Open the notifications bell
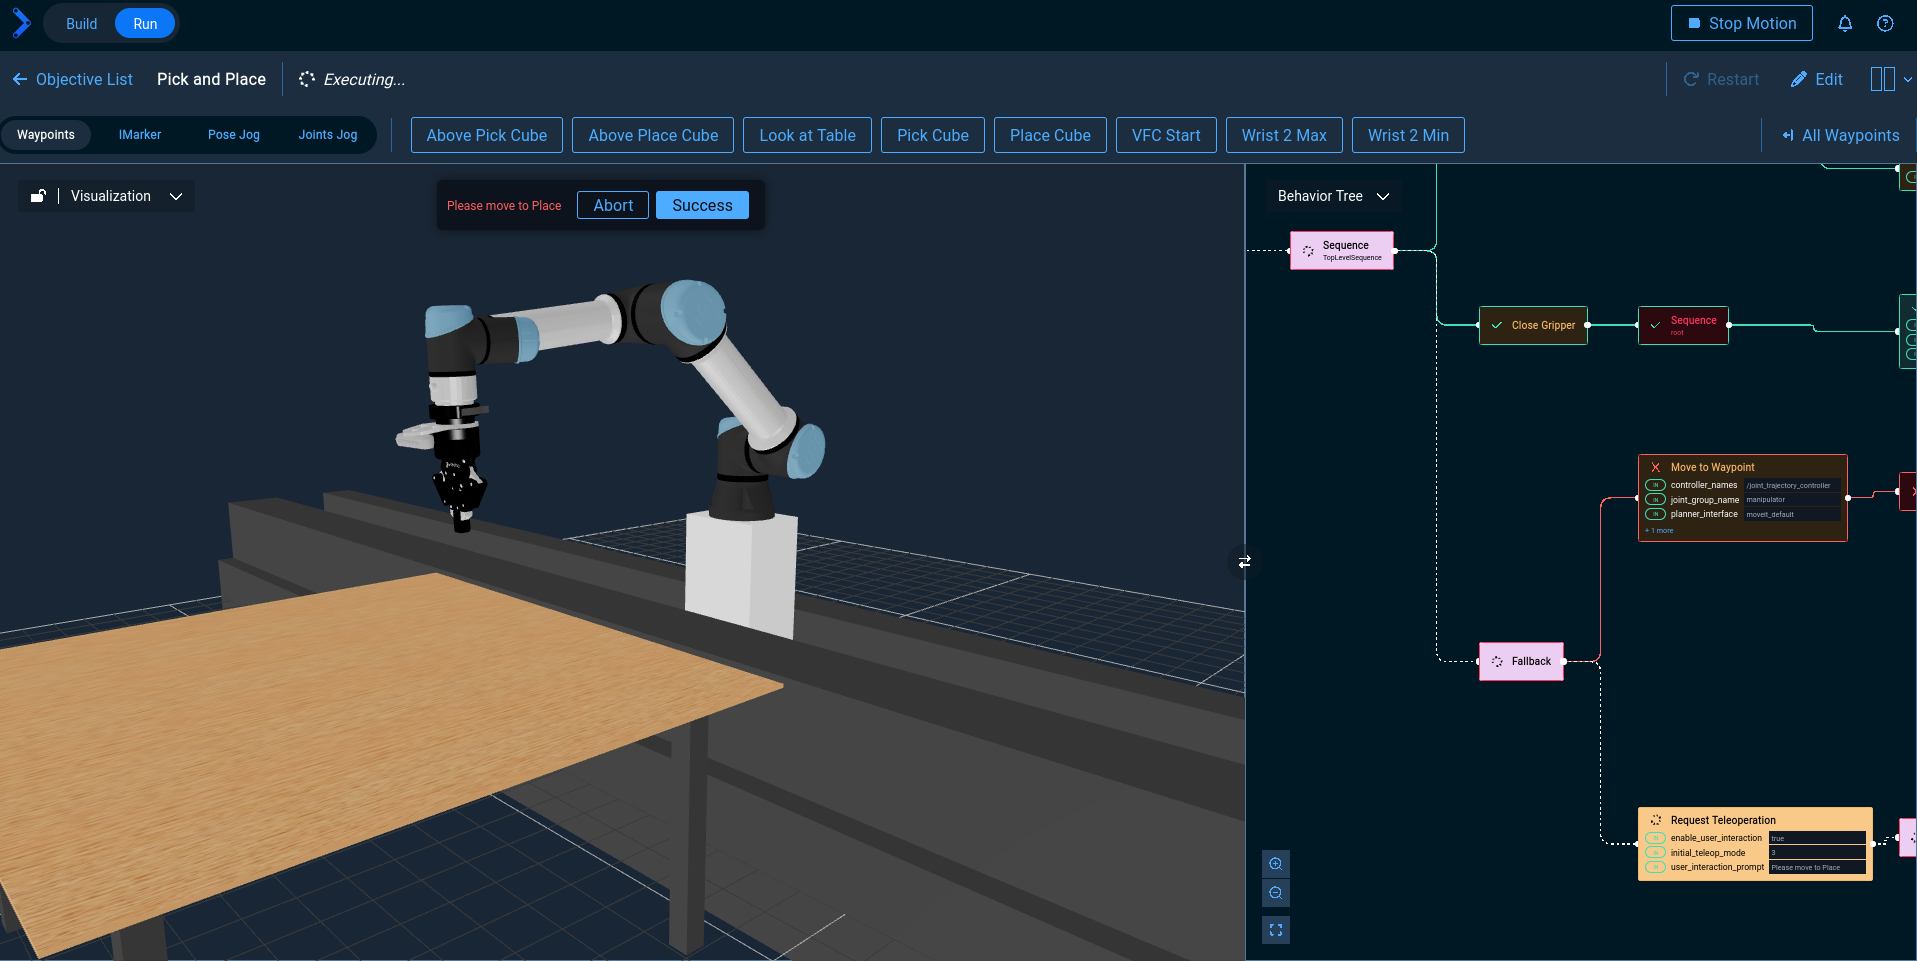Viewport: 1917px width, 961px height. (x=1845, y=23)
